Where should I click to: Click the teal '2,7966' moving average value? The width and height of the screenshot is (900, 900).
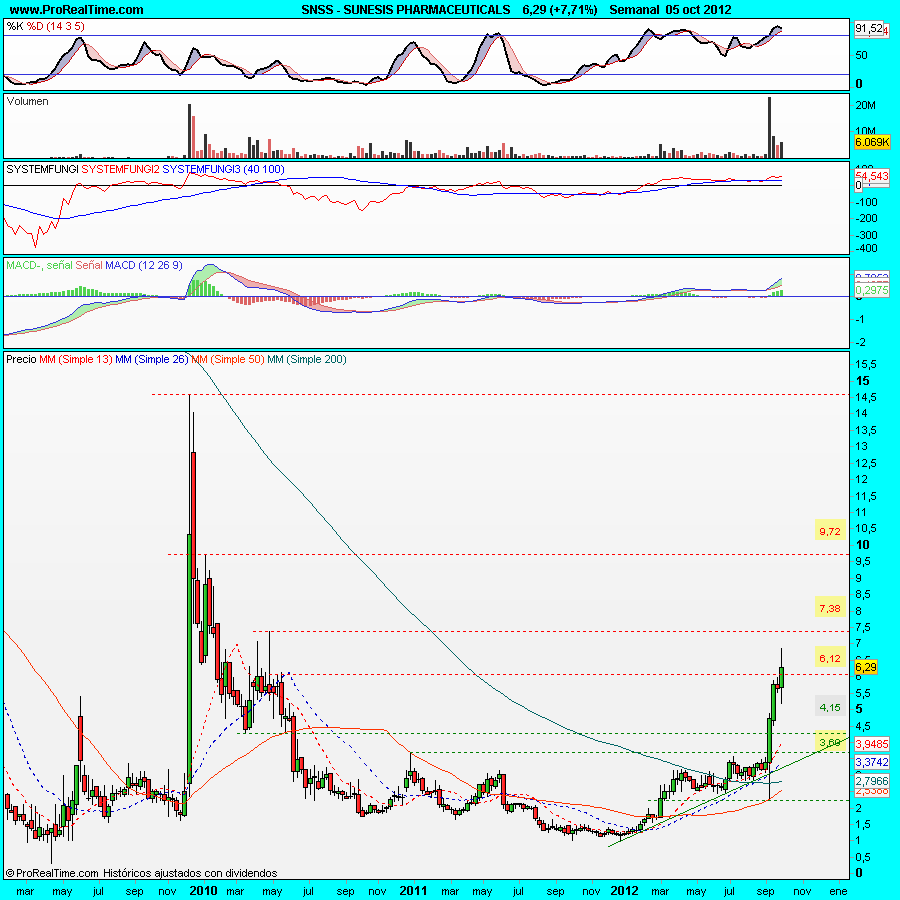[872, 781]
